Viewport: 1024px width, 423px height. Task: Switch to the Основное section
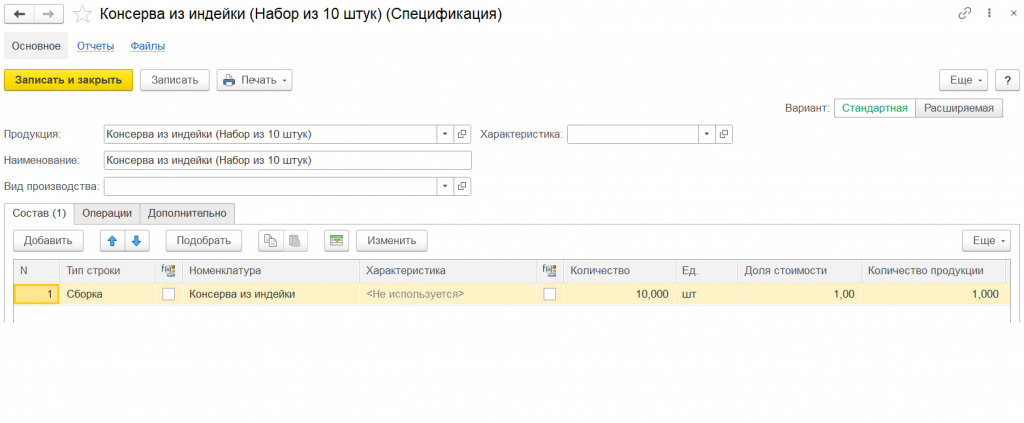pyautogui.click(x=36, y=46)
